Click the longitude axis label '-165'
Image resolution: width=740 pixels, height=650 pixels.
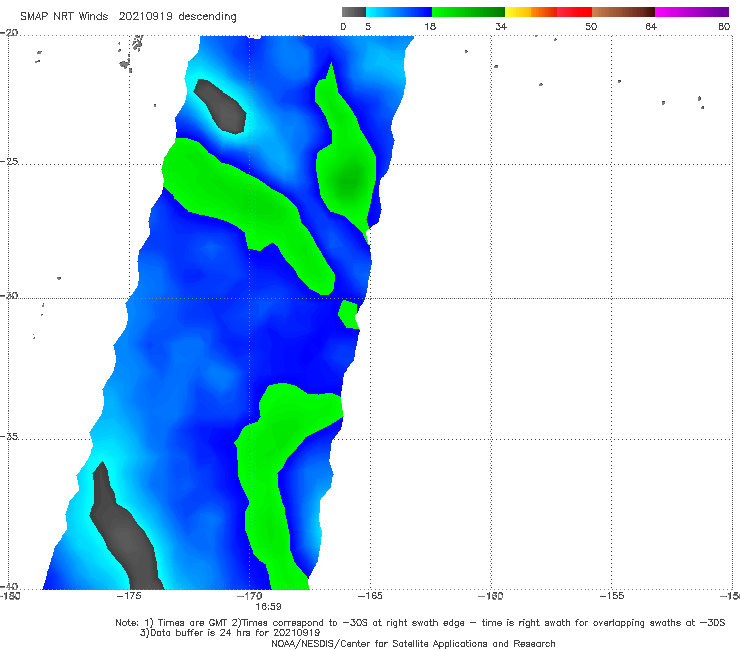pos(370,596)
